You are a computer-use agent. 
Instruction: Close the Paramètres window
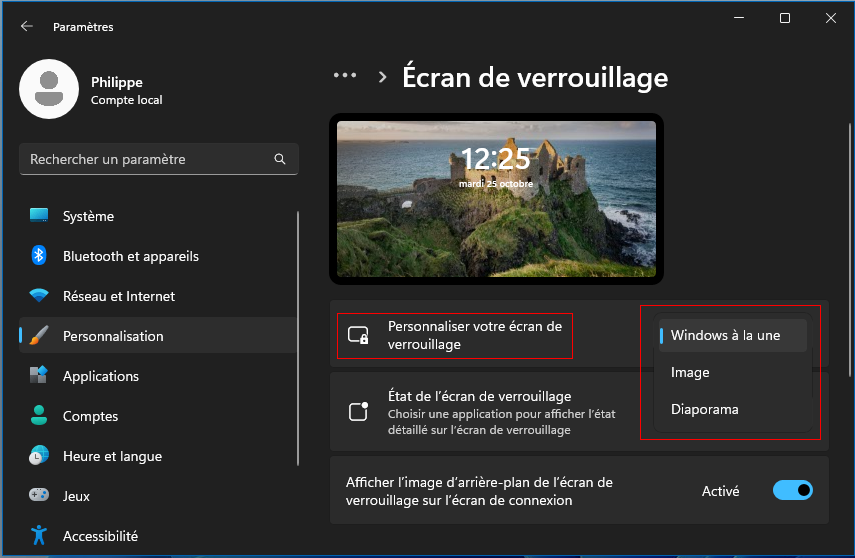click(830, 18)
